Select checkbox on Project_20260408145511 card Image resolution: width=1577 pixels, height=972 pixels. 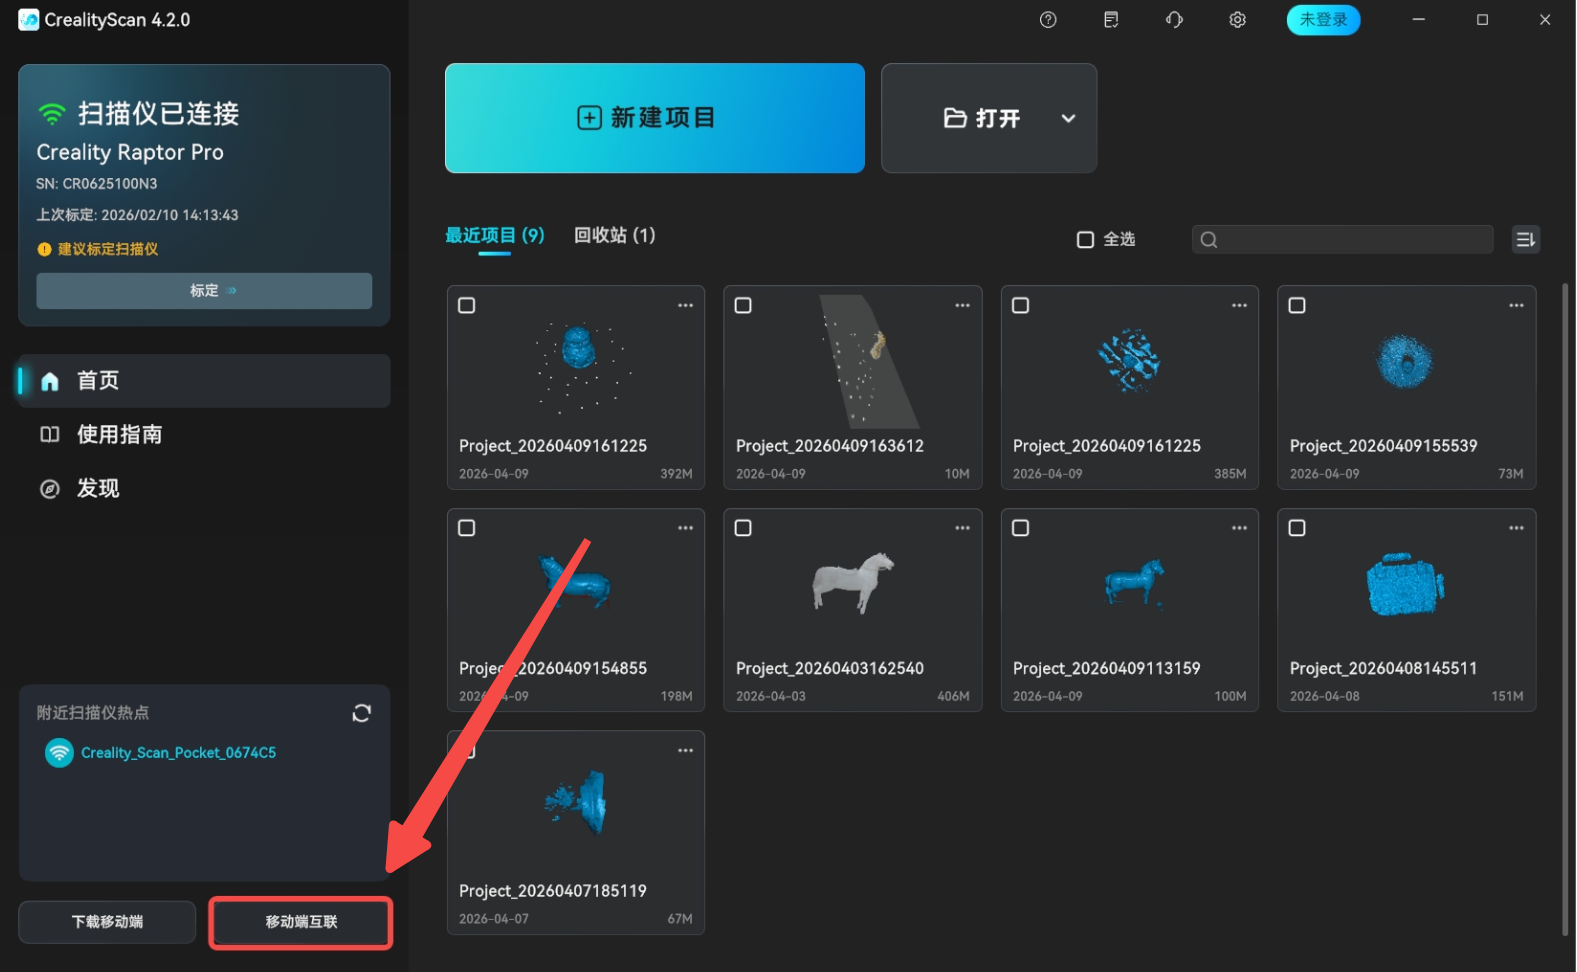(x=1297, y=528)
